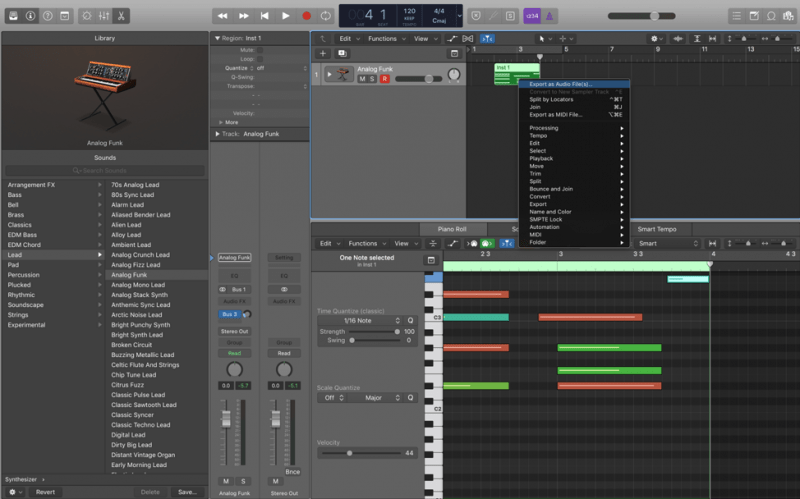The width and height of the screenshot is (800, 499).
Task: Open Tracks area Functions menu
Action: [x=387, y=39]
